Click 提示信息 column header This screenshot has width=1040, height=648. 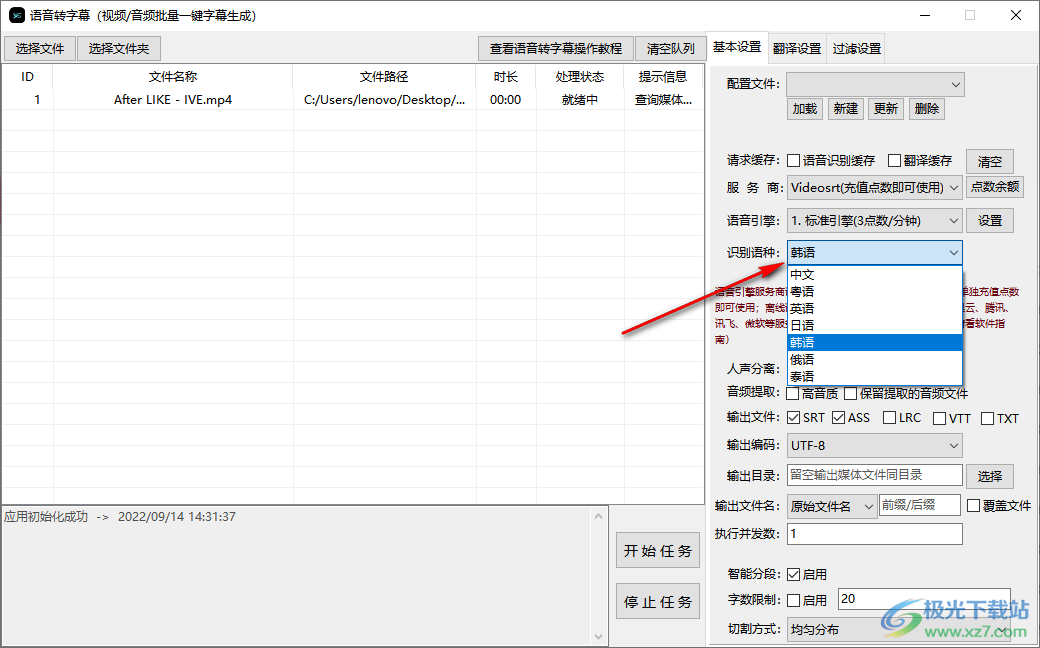point(663,77)
